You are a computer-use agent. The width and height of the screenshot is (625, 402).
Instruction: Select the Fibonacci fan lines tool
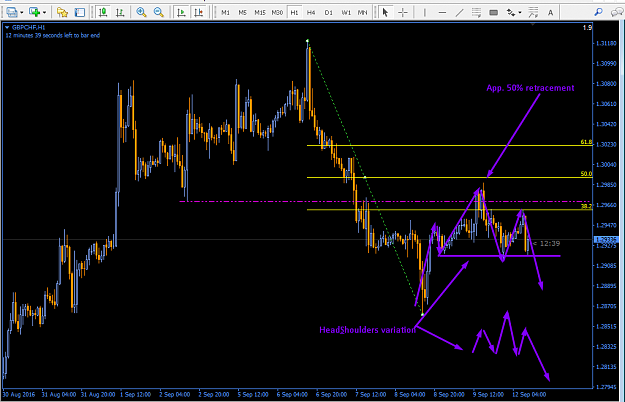click(x=533, y=12)
